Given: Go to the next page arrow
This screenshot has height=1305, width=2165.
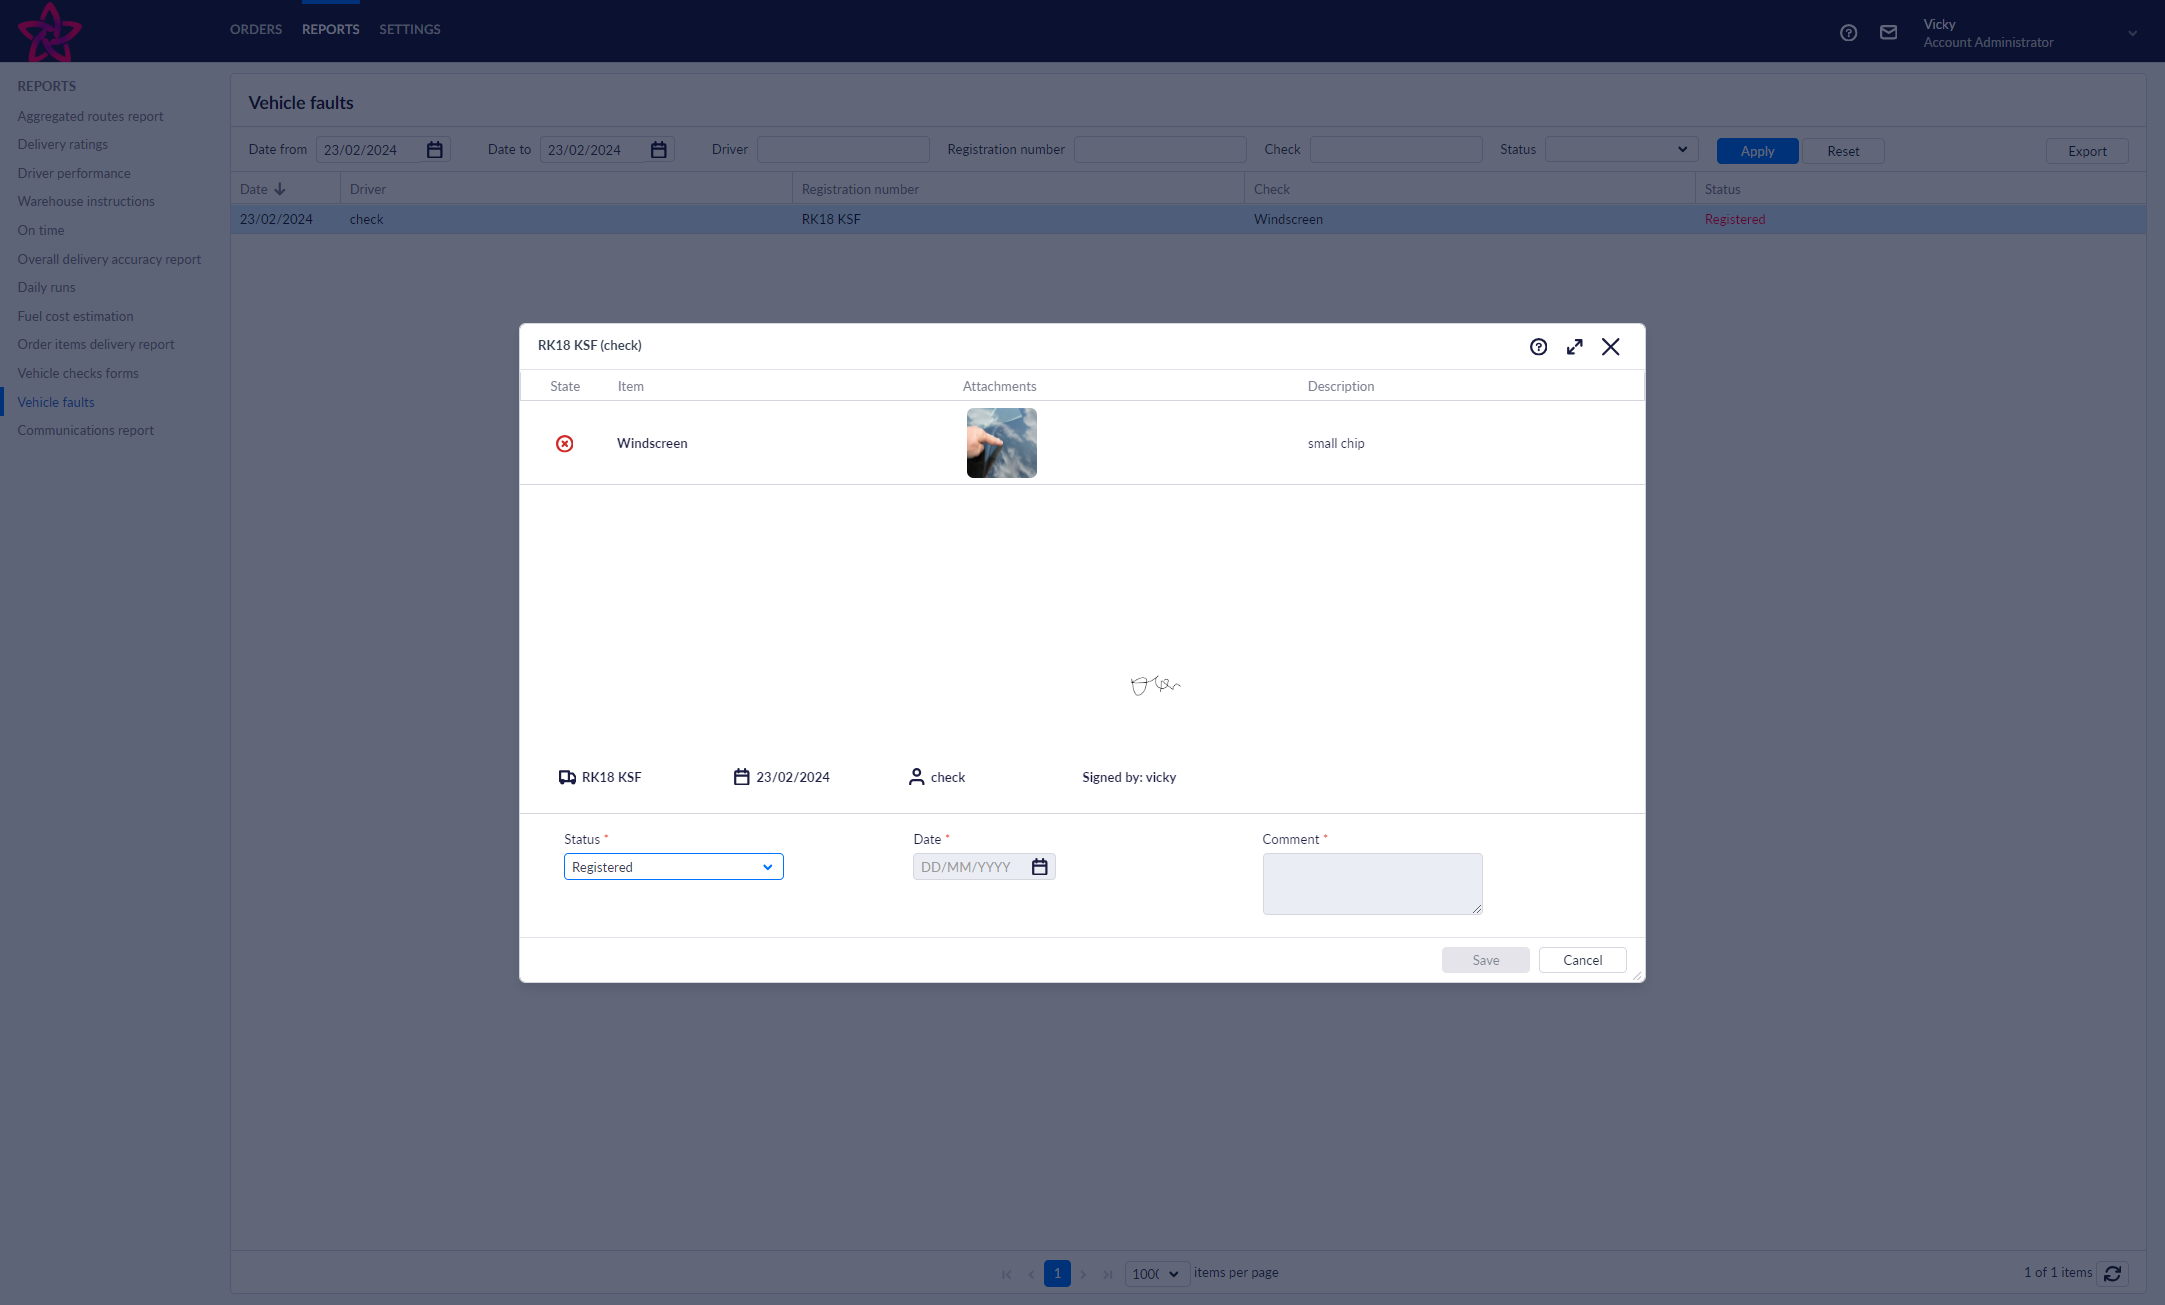Looking at the screenshot, I should [x=1083, y=1274].
